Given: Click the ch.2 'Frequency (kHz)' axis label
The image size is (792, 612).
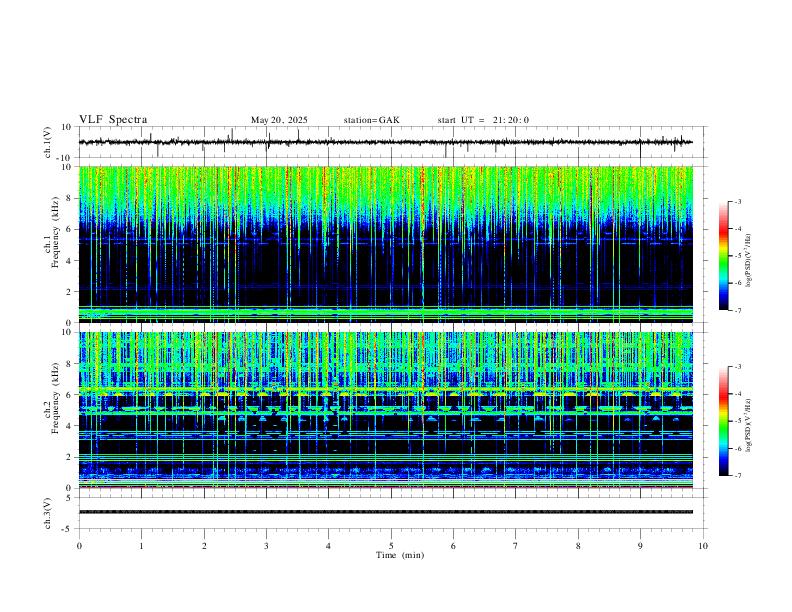Looking at the screenshot, I should click(x=55, y=398).
